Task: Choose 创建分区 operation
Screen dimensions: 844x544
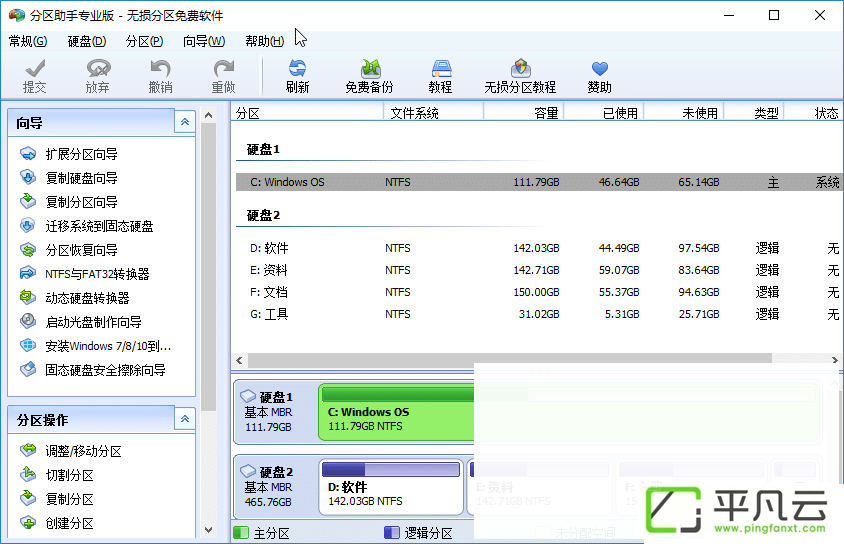Action: click(57, 523)
